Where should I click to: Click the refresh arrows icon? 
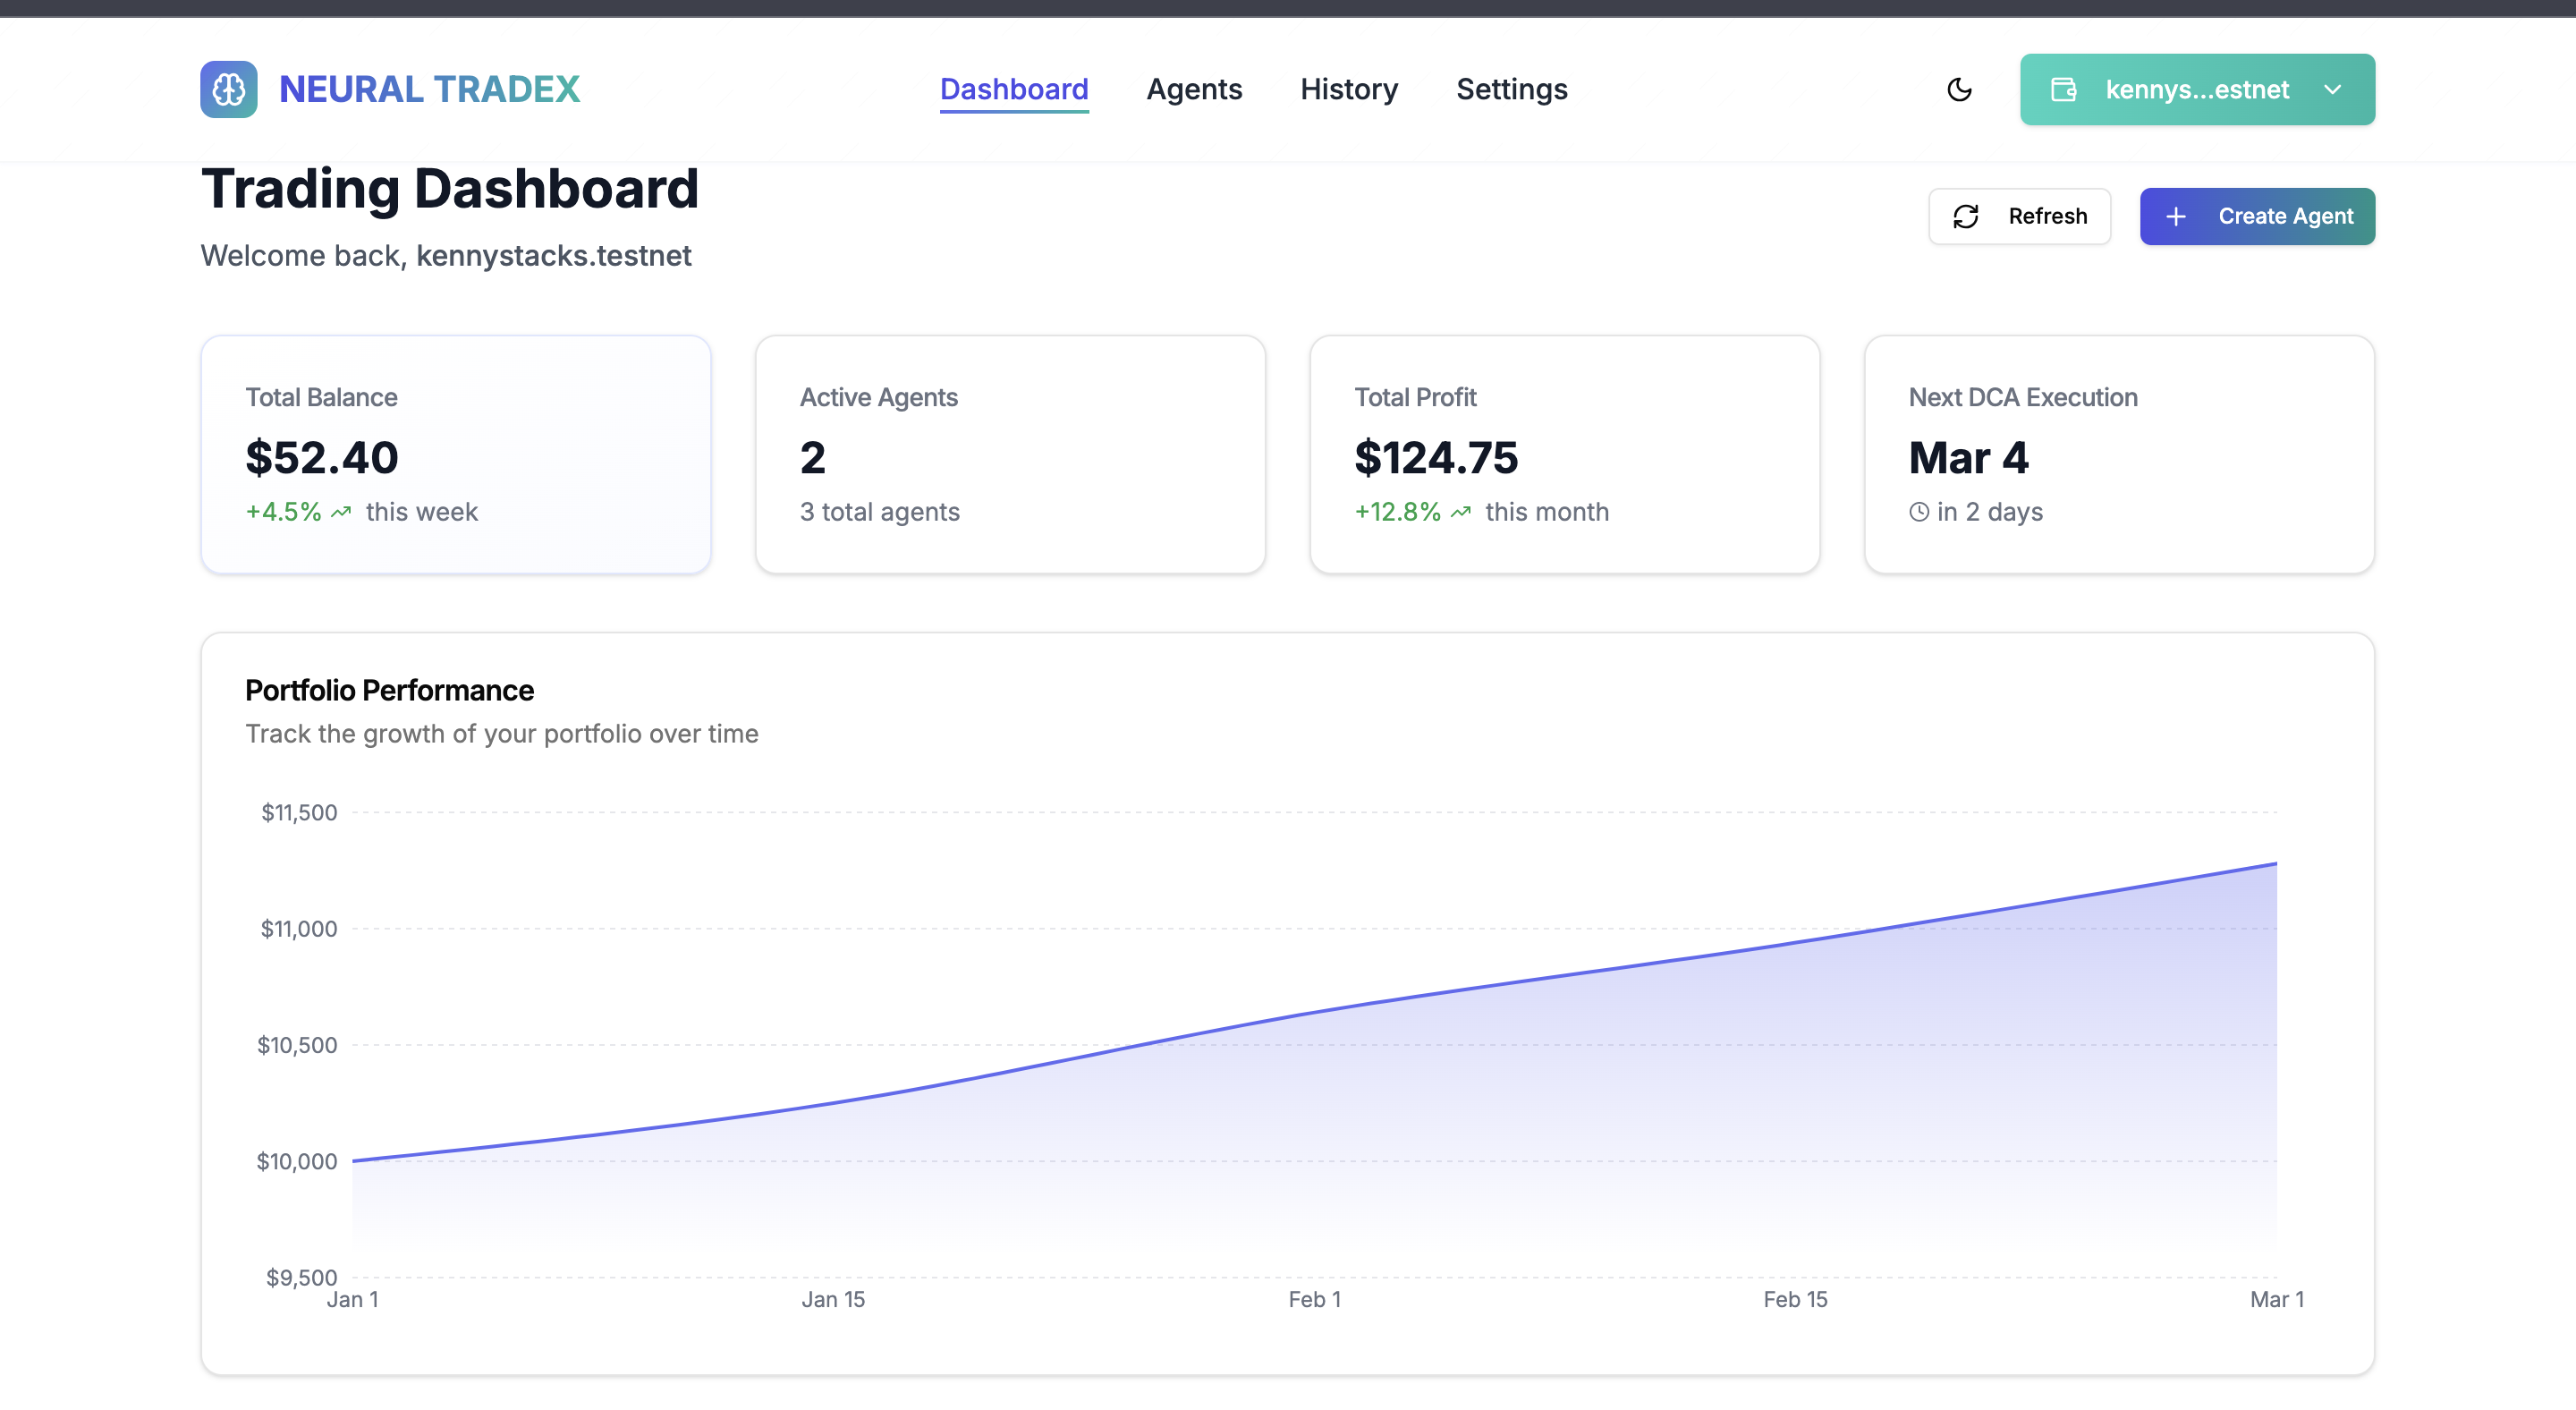1966,216
